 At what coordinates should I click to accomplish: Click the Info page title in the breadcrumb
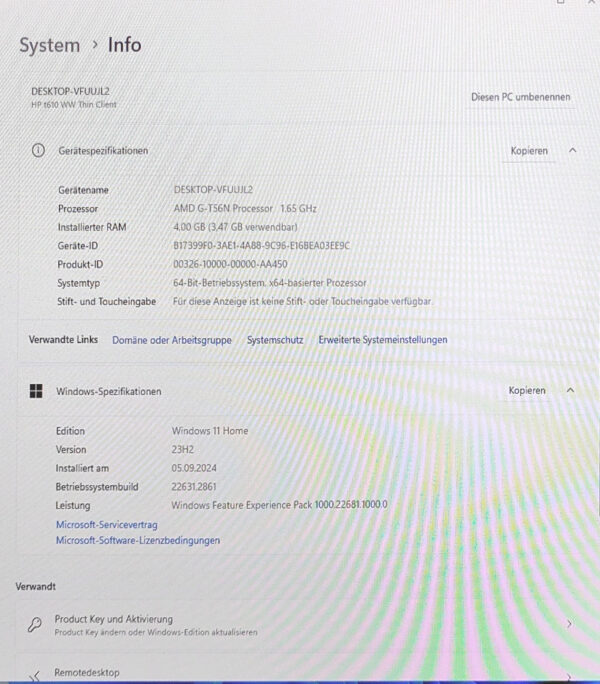pos(124,45)
